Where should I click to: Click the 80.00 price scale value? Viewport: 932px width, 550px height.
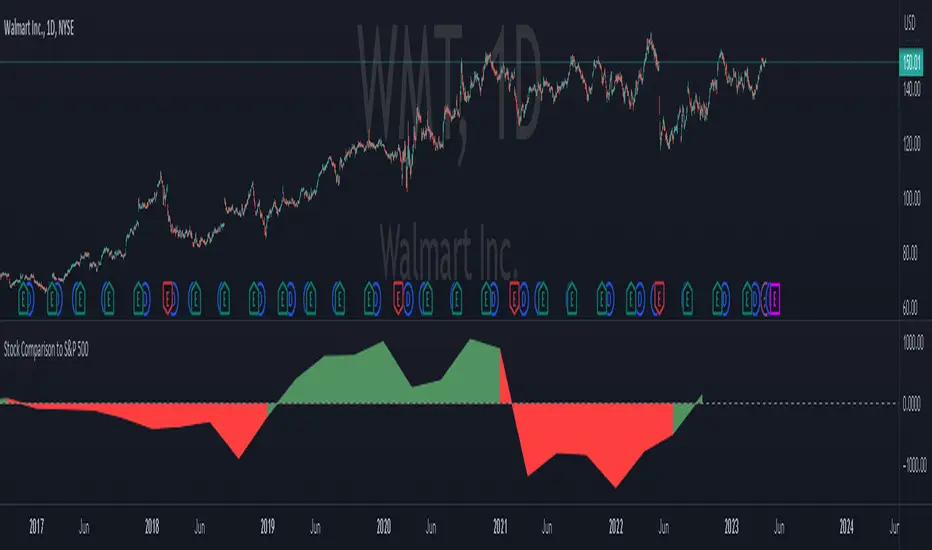[x=911, y=253]
